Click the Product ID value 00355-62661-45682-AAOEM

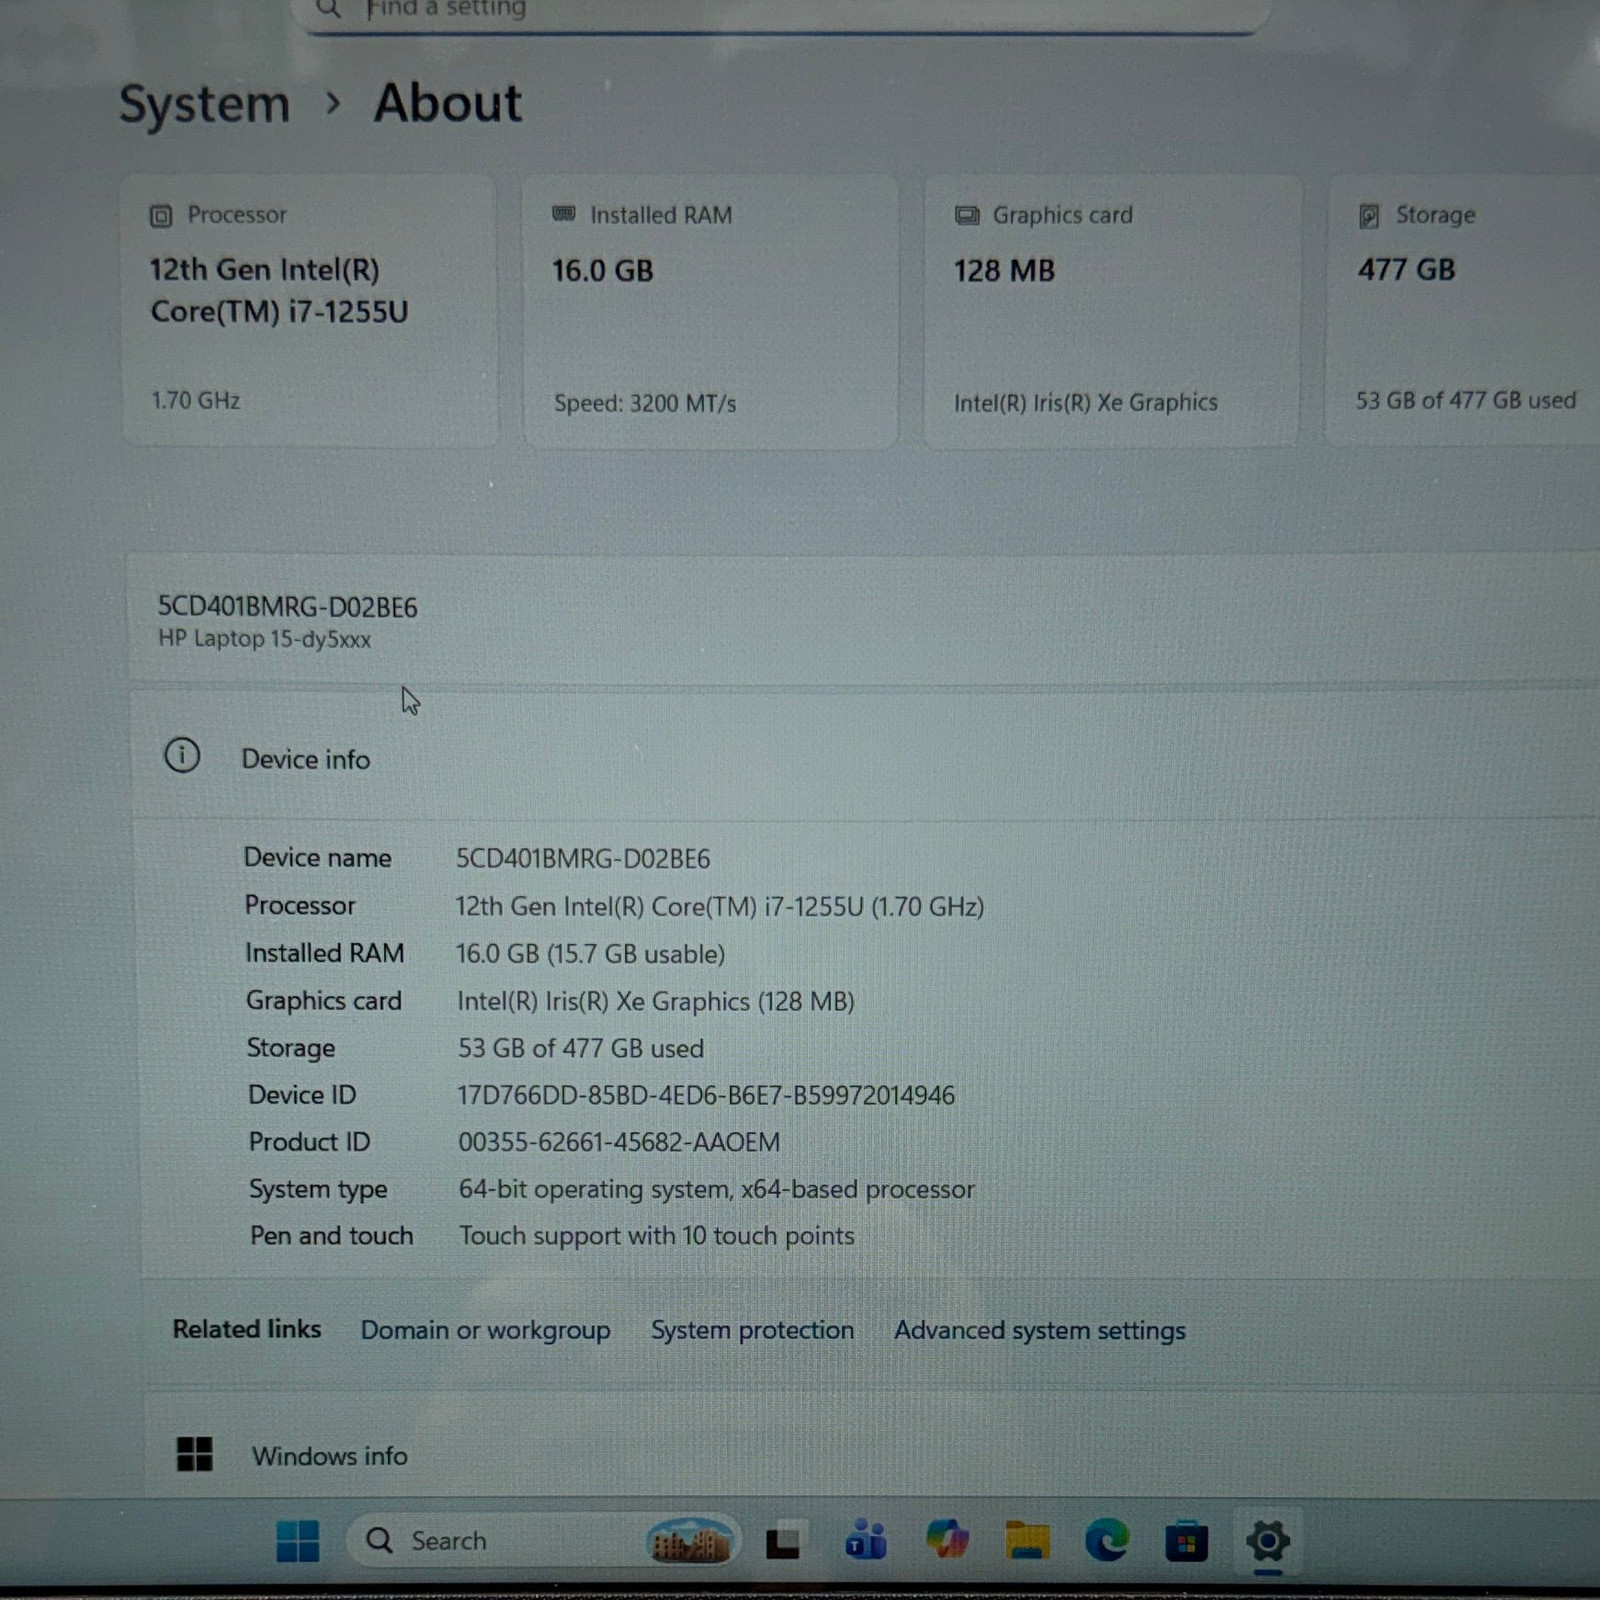619,1142
